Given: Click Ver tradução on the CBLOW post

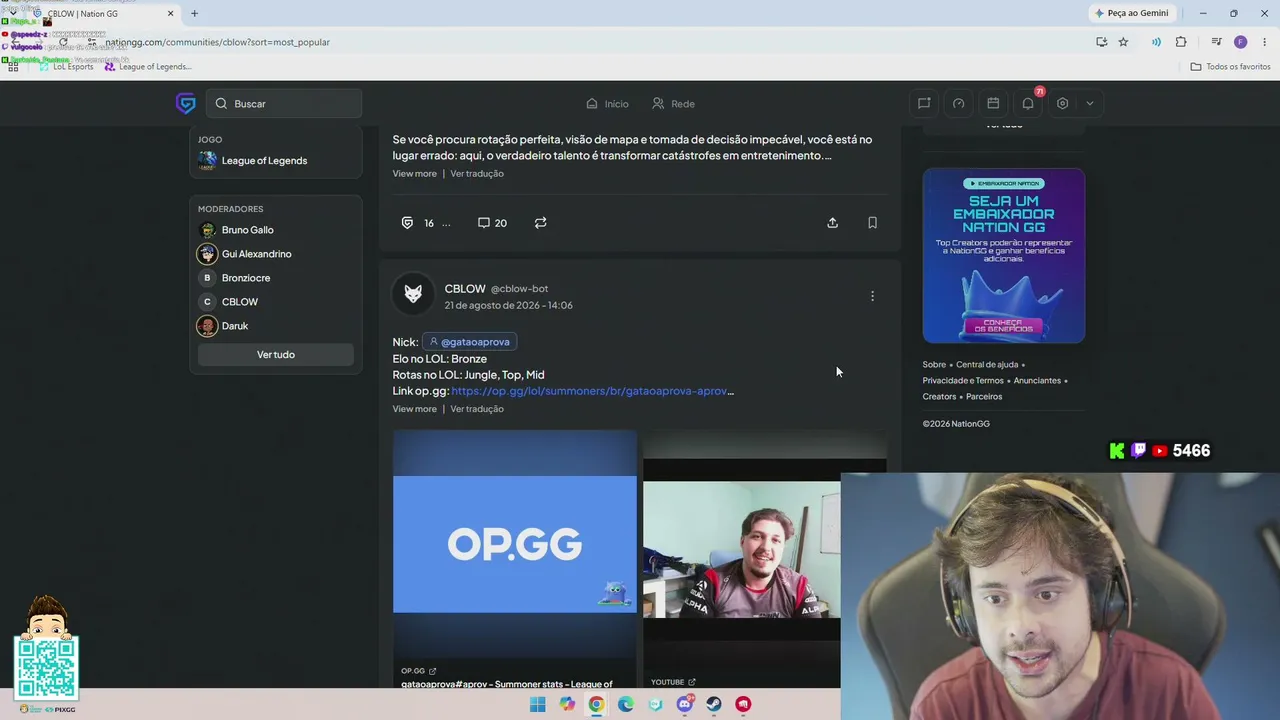Looking at the screenshot, I should [477, 409].
